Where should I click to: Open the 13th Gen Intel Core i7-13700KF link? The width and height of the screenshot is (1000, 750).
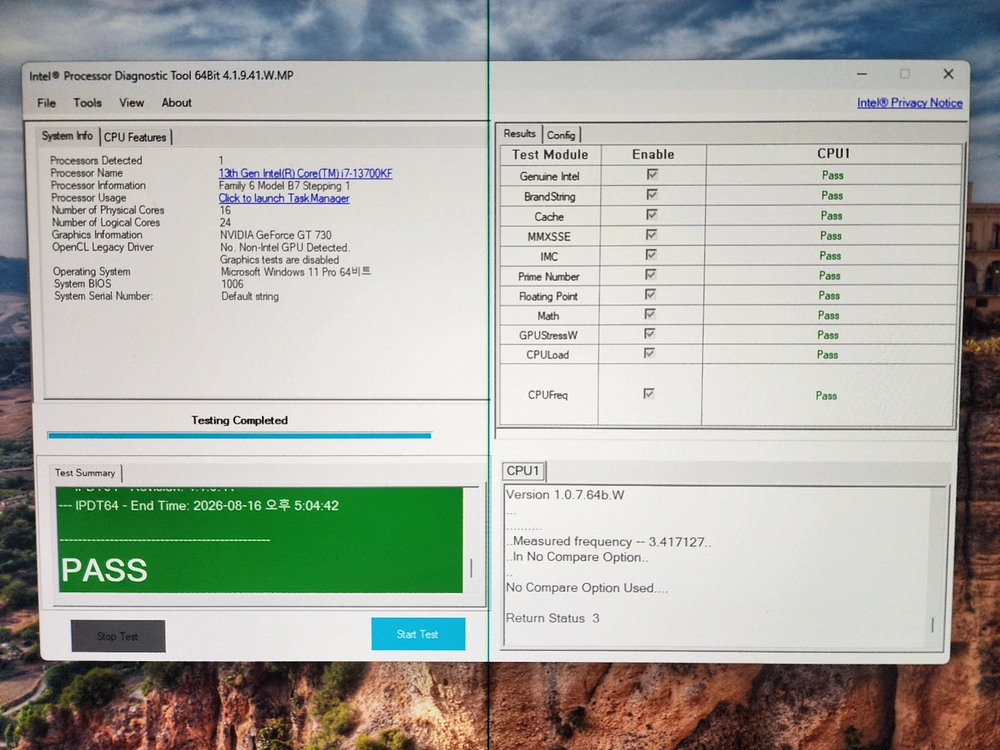click(x=305, y=173)
